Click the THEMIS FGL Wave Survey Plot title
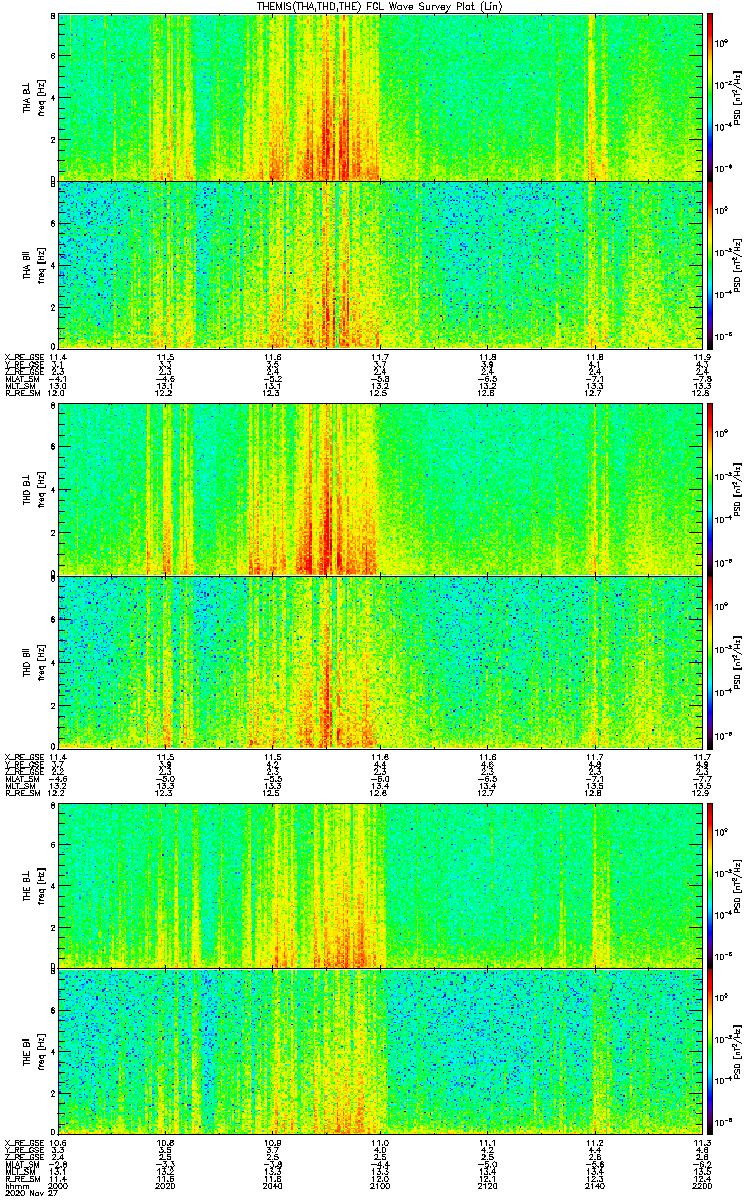The width and height of the screenshot is (750, 1200). (381, 7)
